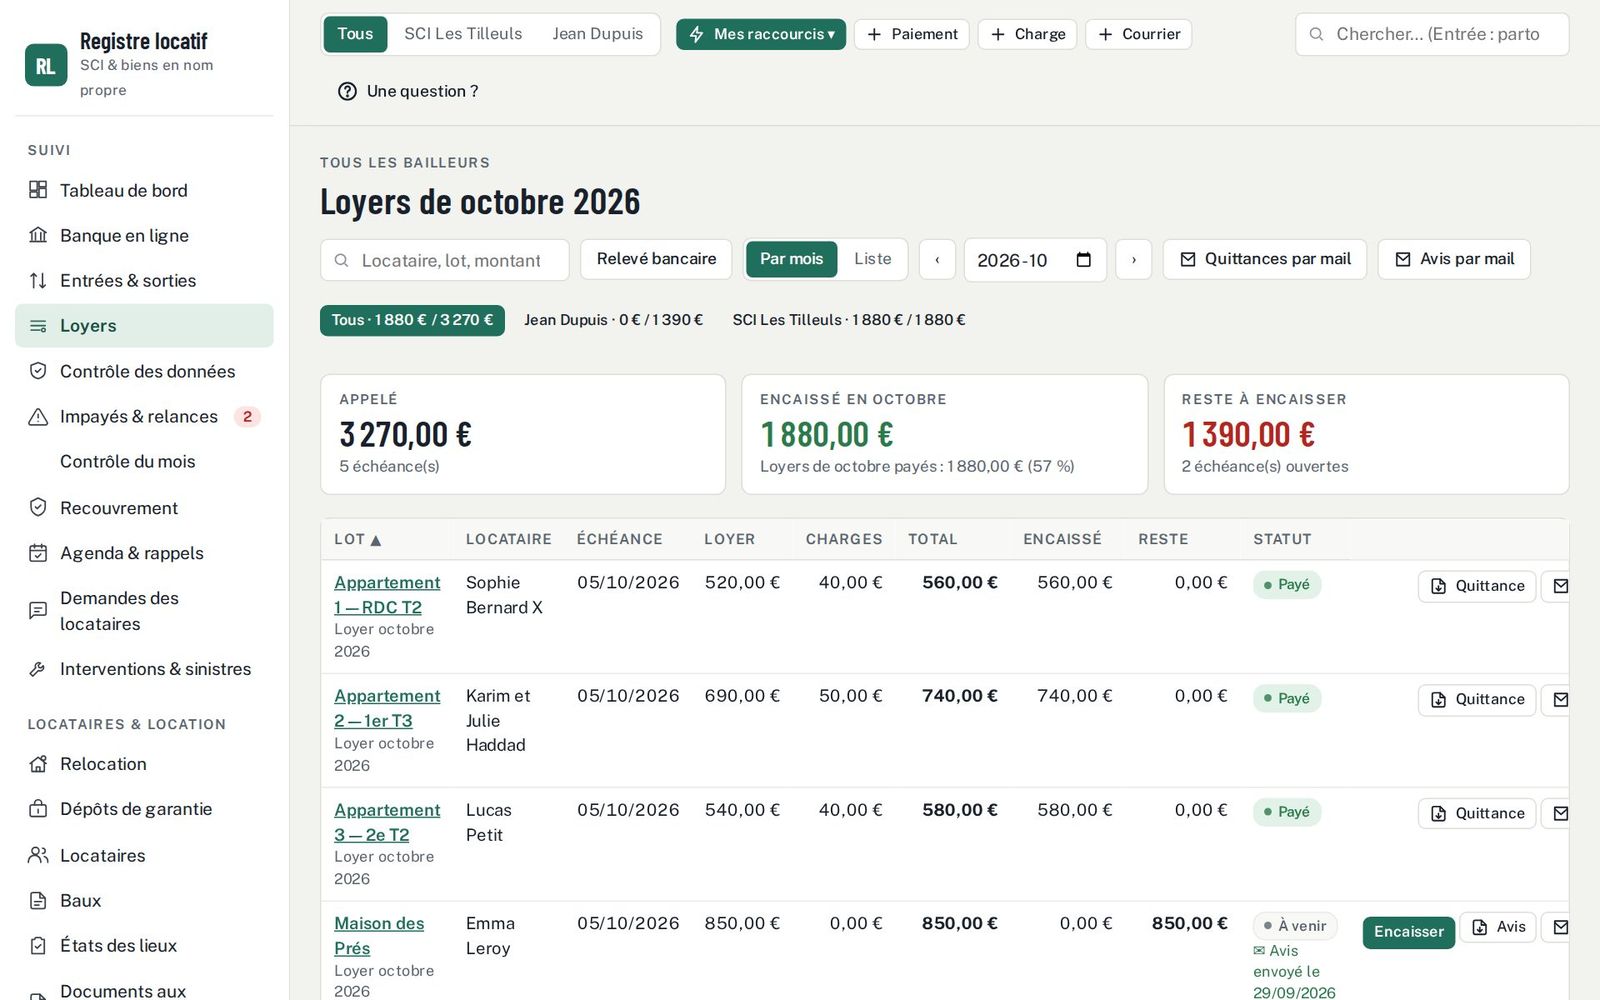Select filter chip SCI Les Tilleuls 1 880 €
This screenshot has width=1600, height=1000.
click(x=849, y=320)
